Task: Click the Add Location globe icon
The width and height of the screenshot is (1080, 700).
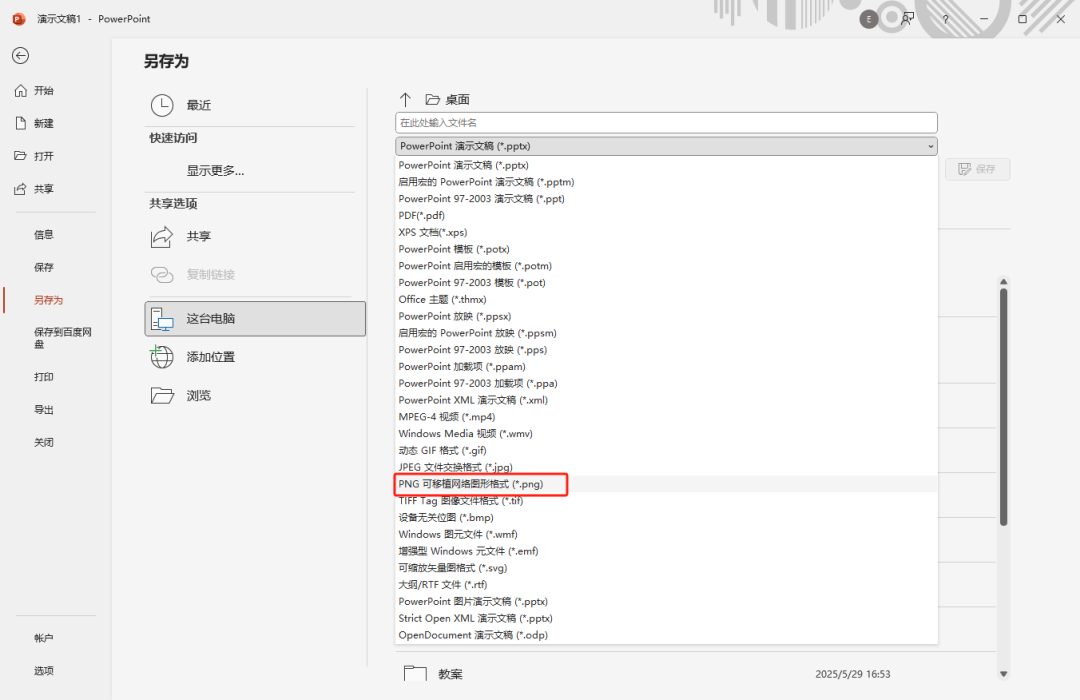Action: (162, 357)
